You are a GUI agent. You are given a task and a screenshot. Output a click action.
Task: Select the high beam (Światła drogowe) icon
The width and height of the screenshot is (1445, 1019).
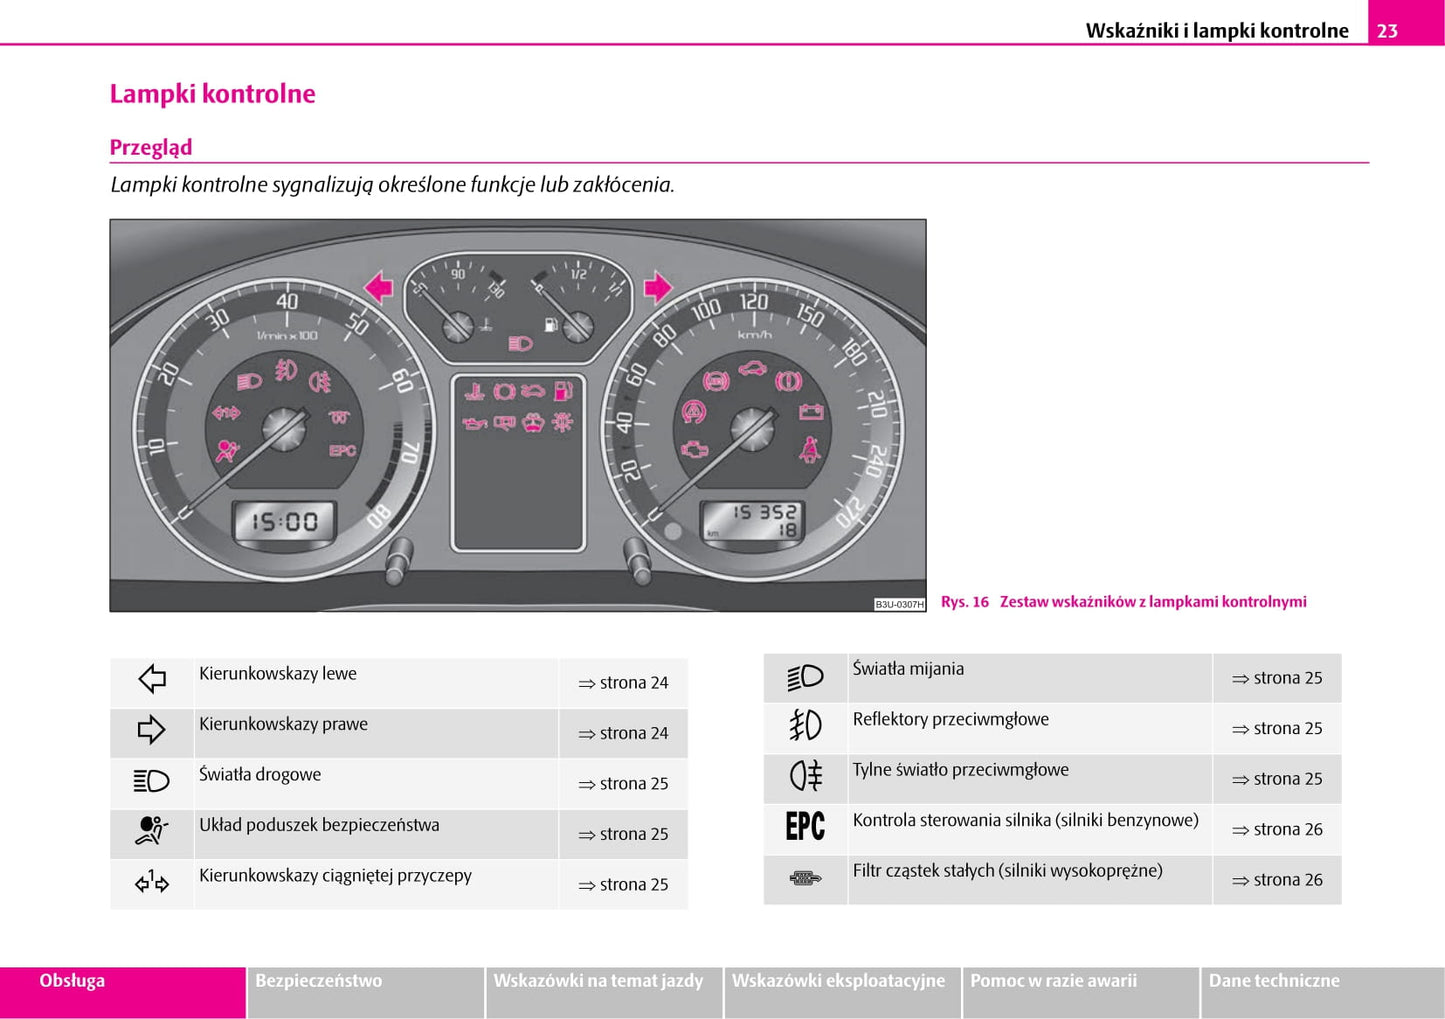click(151, 781)
